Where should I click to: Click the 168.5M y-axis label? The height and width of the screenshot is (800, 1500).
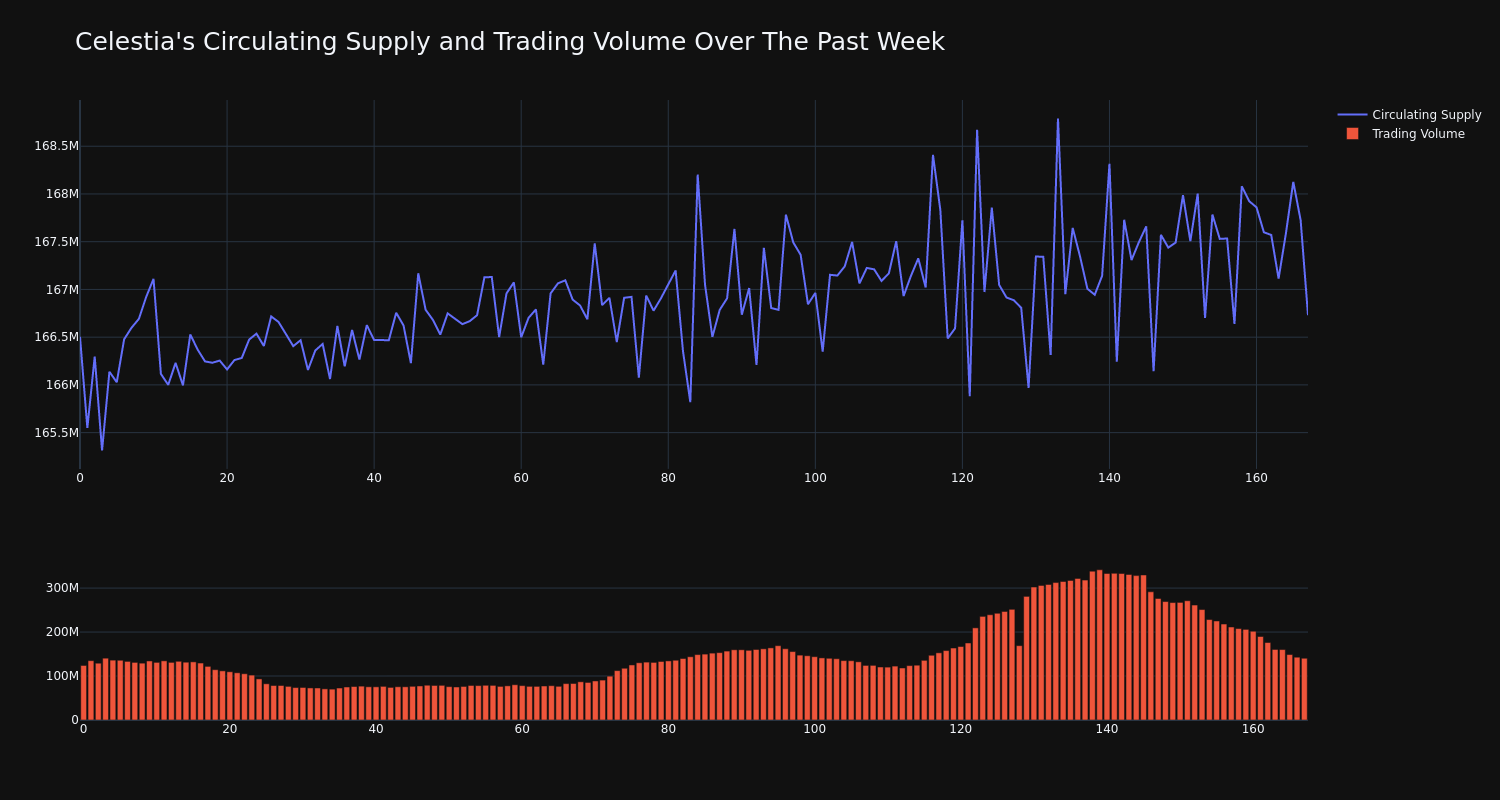[x=56, y=146]
